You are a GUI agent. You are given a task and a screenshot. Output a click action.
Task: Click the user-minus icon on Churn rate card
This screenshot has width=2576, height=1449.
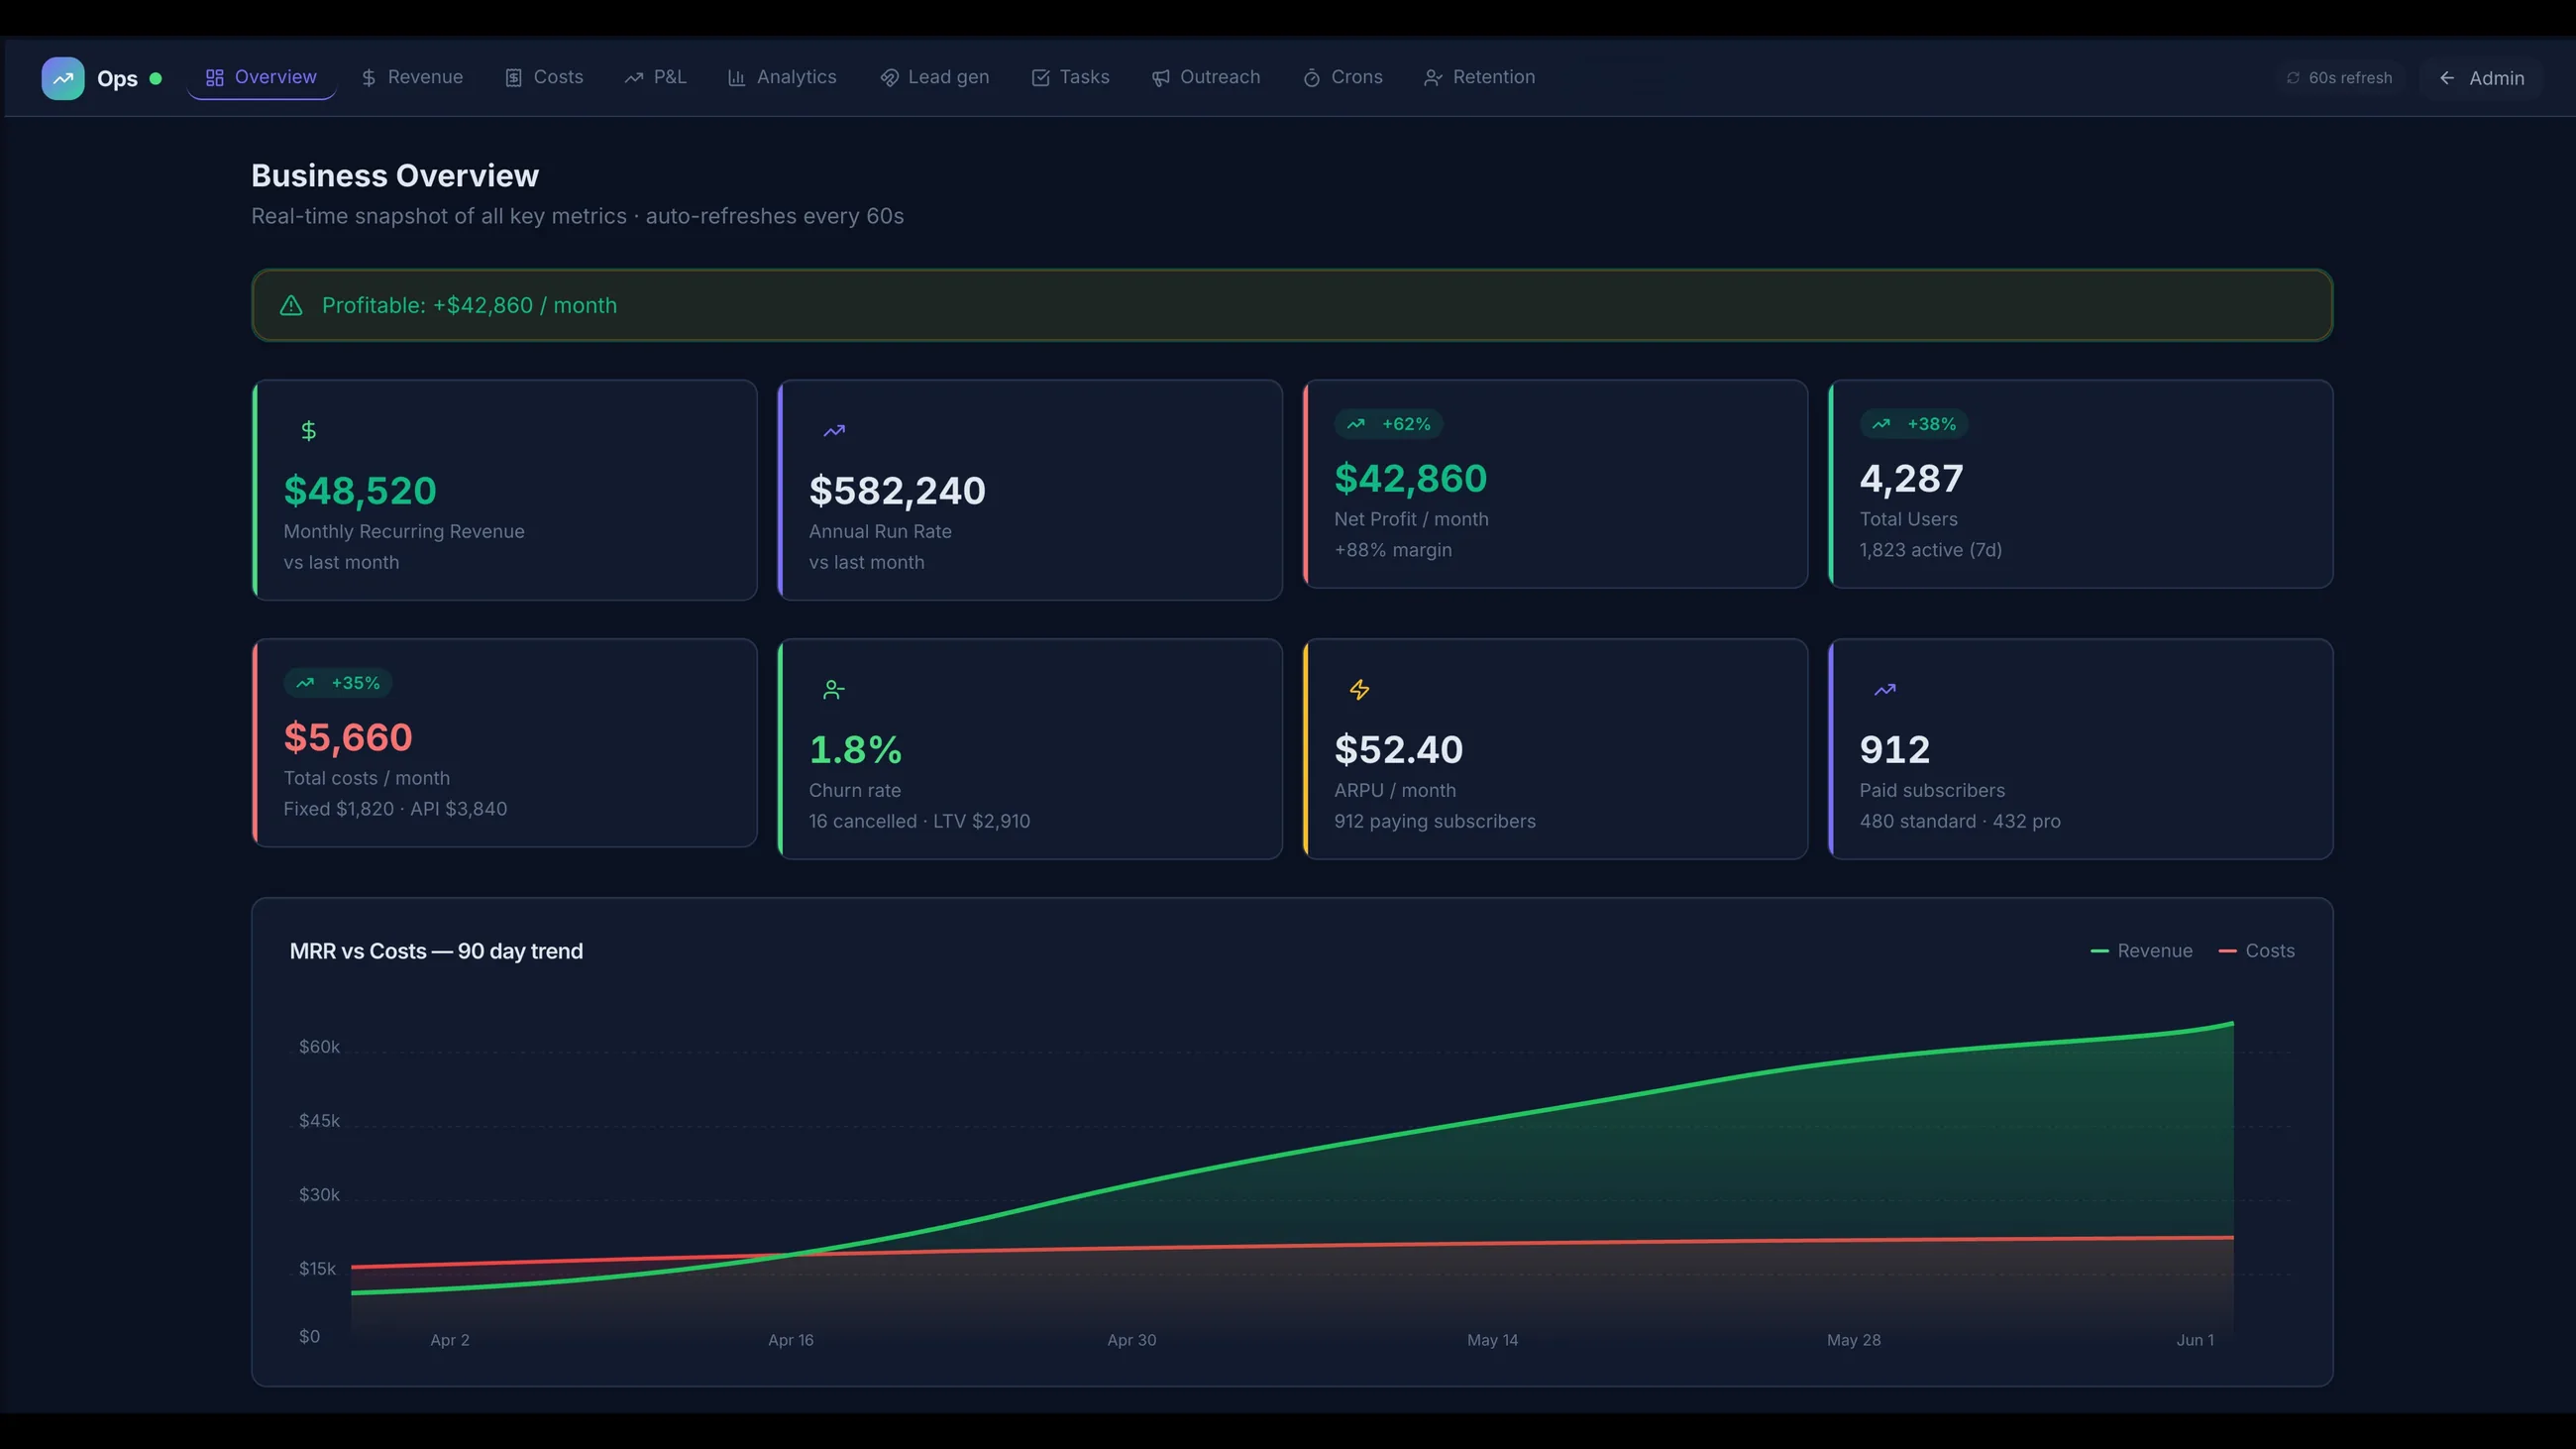point(834,690)
